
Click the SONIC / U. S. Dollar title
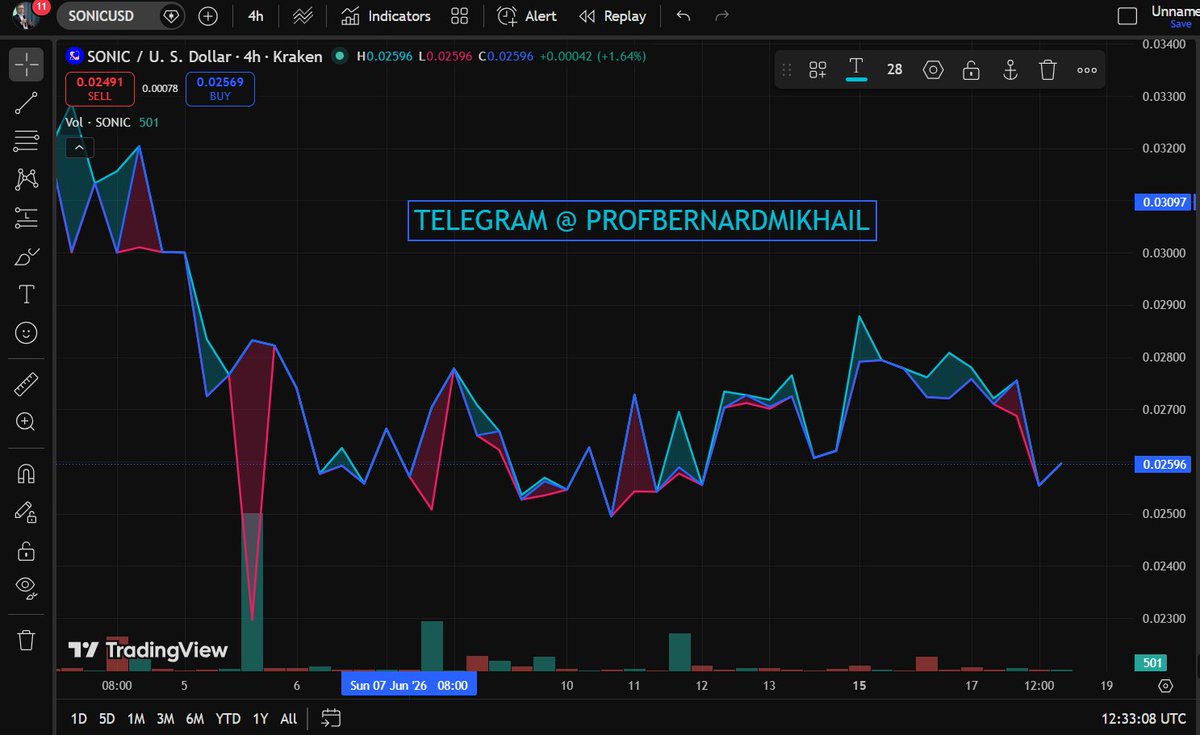[x=203, y=57]
